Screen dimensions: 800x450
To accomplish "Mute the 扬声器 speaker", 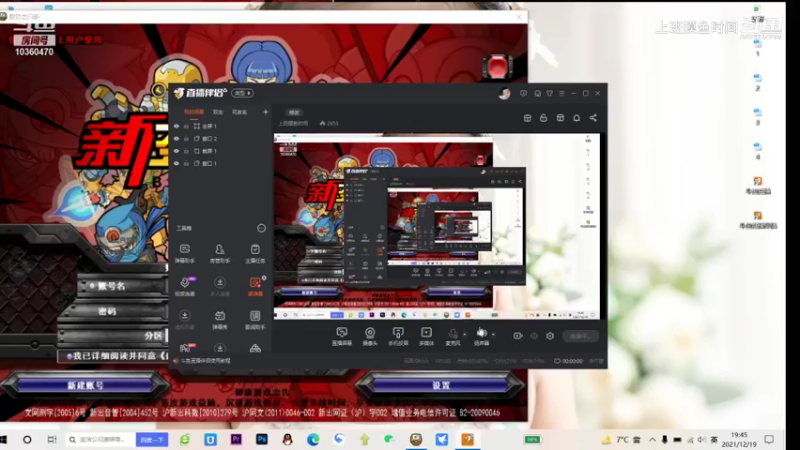I will click(x=481, y=336).
